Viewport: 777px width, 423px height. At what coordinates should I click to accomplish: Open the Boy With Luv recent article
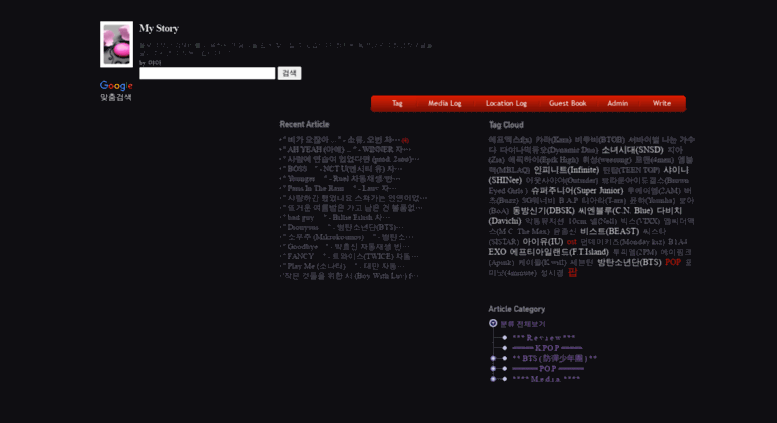(350, 276)
